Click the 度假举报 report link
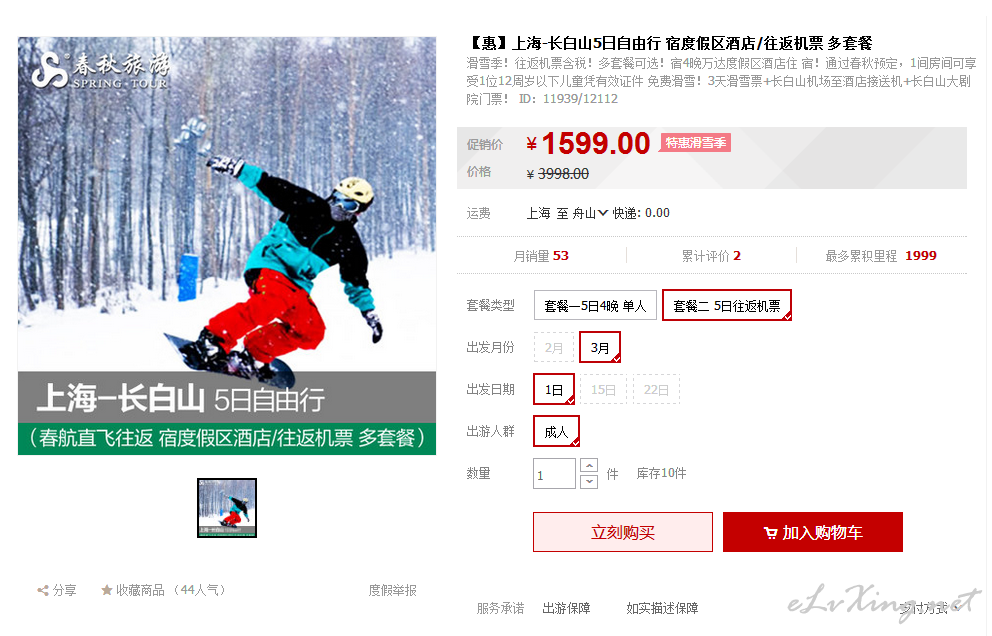This screenshot has height=636, width=992. point(392,590)
